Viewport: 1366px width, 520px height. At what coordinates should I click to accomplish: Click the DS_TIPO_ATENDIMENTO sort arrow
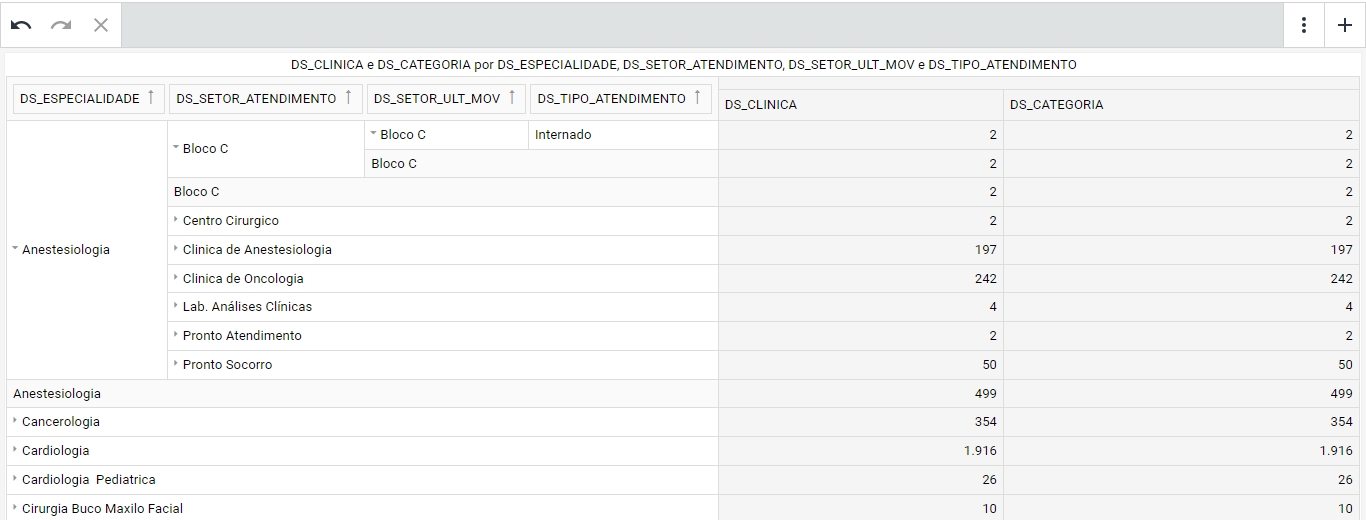(x=698, y=98)
